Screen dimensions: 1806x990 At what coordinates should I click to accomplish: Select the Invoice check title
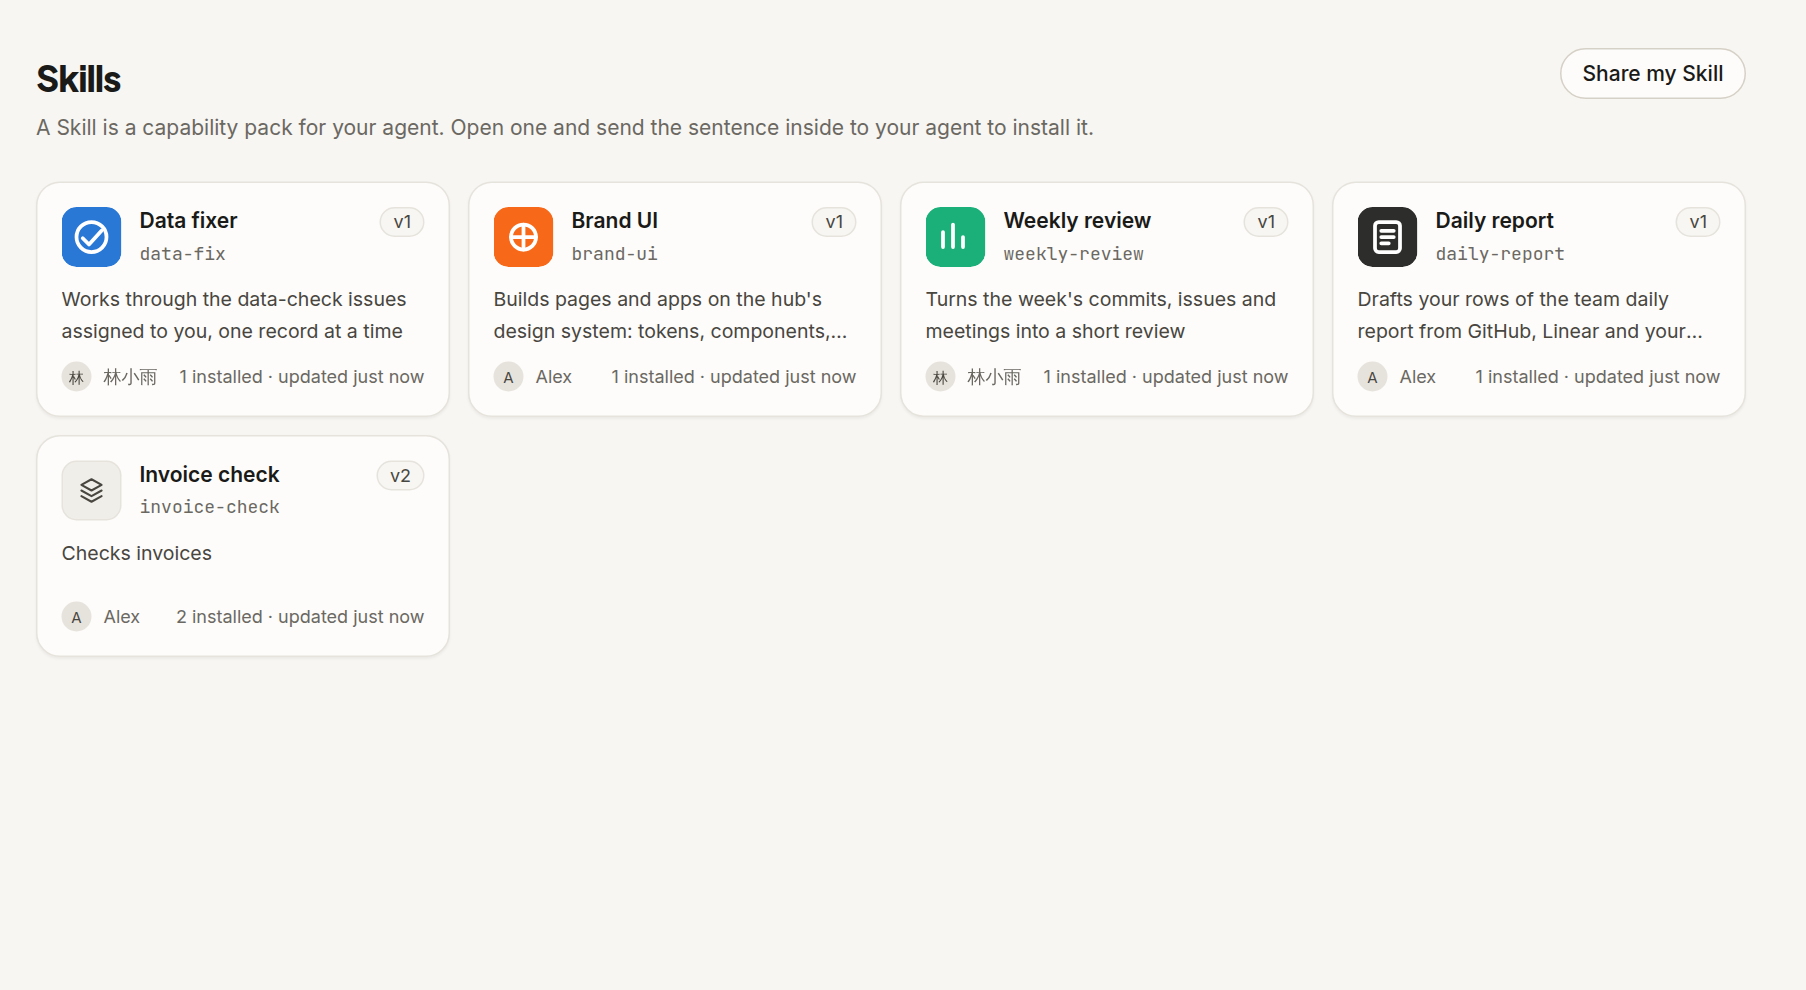point(209,475)
